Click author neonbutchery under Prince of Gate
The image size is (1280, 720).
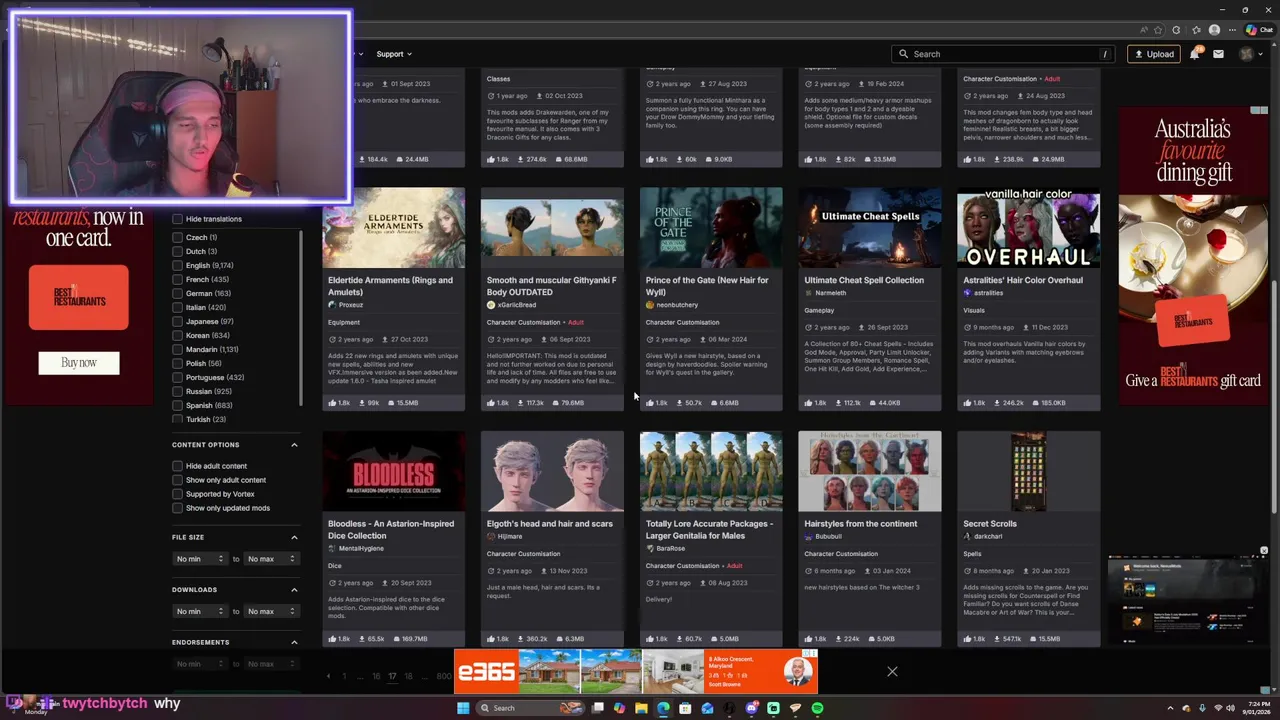click(677, 305)
